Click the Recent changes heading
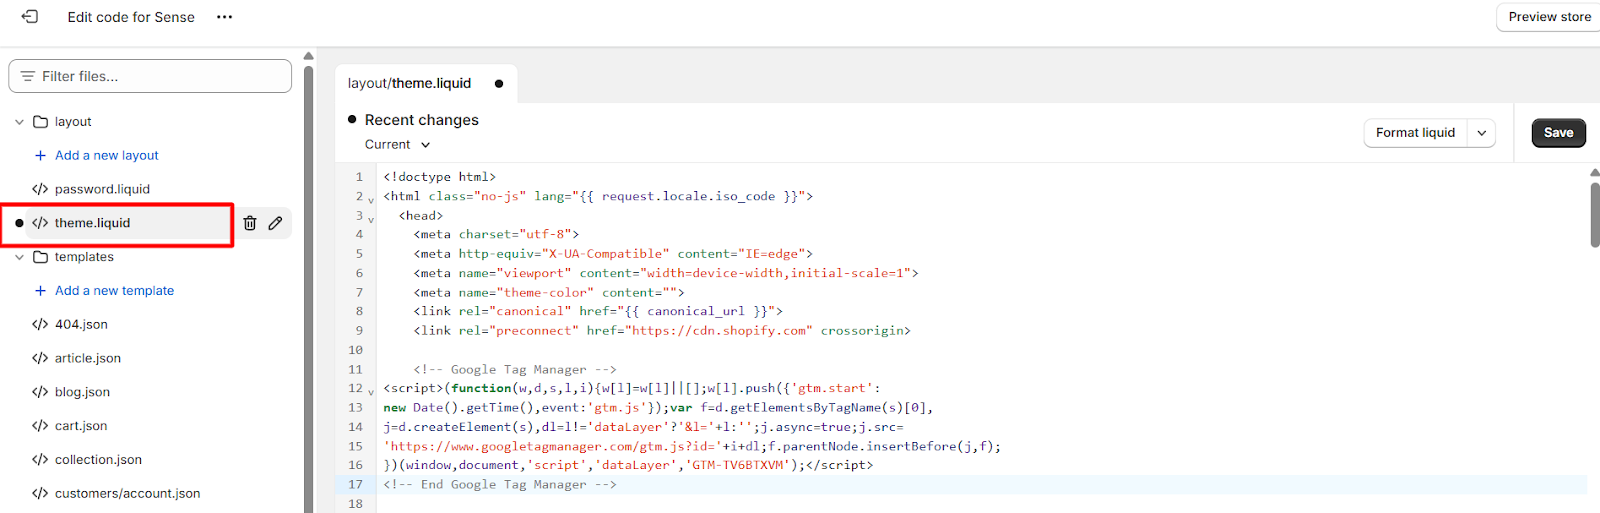1600x513 pixels. pyautogui.click(x=421, y=120)
